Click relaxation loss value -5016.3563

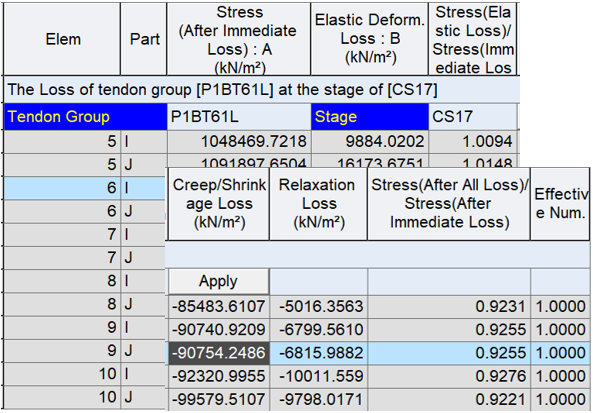tap(318, 306)
